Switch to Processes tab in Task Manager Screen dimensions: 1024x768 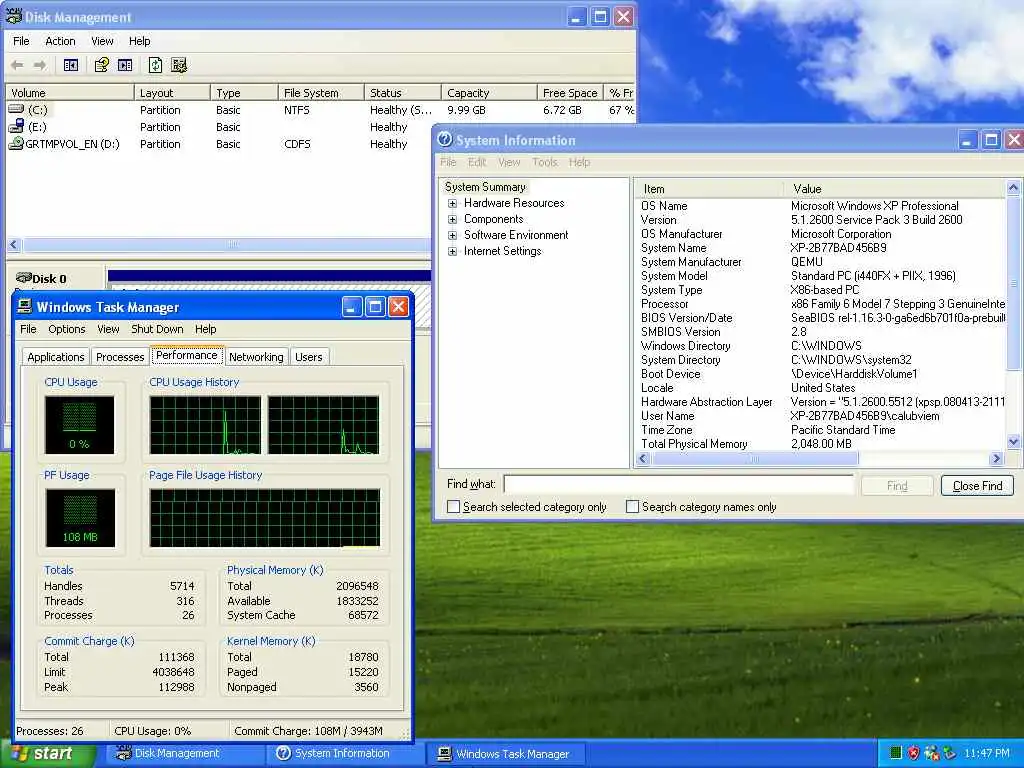(120, 357)
